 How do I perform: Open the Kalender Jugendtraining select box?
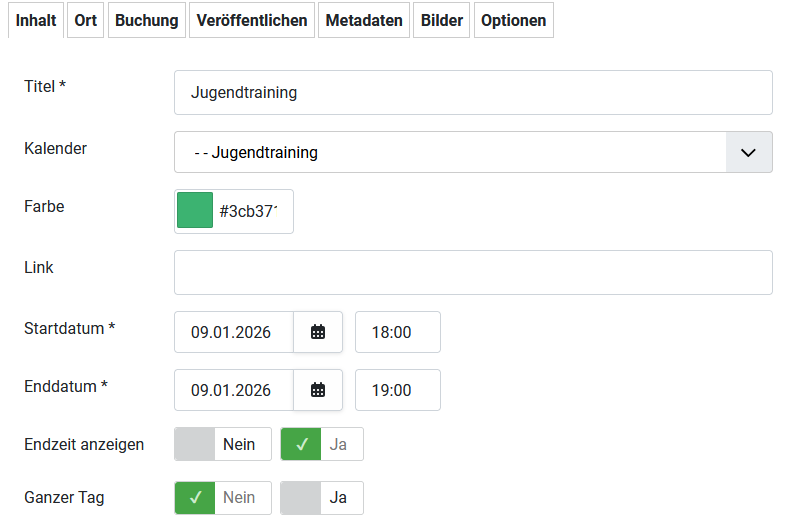[450, 152]
